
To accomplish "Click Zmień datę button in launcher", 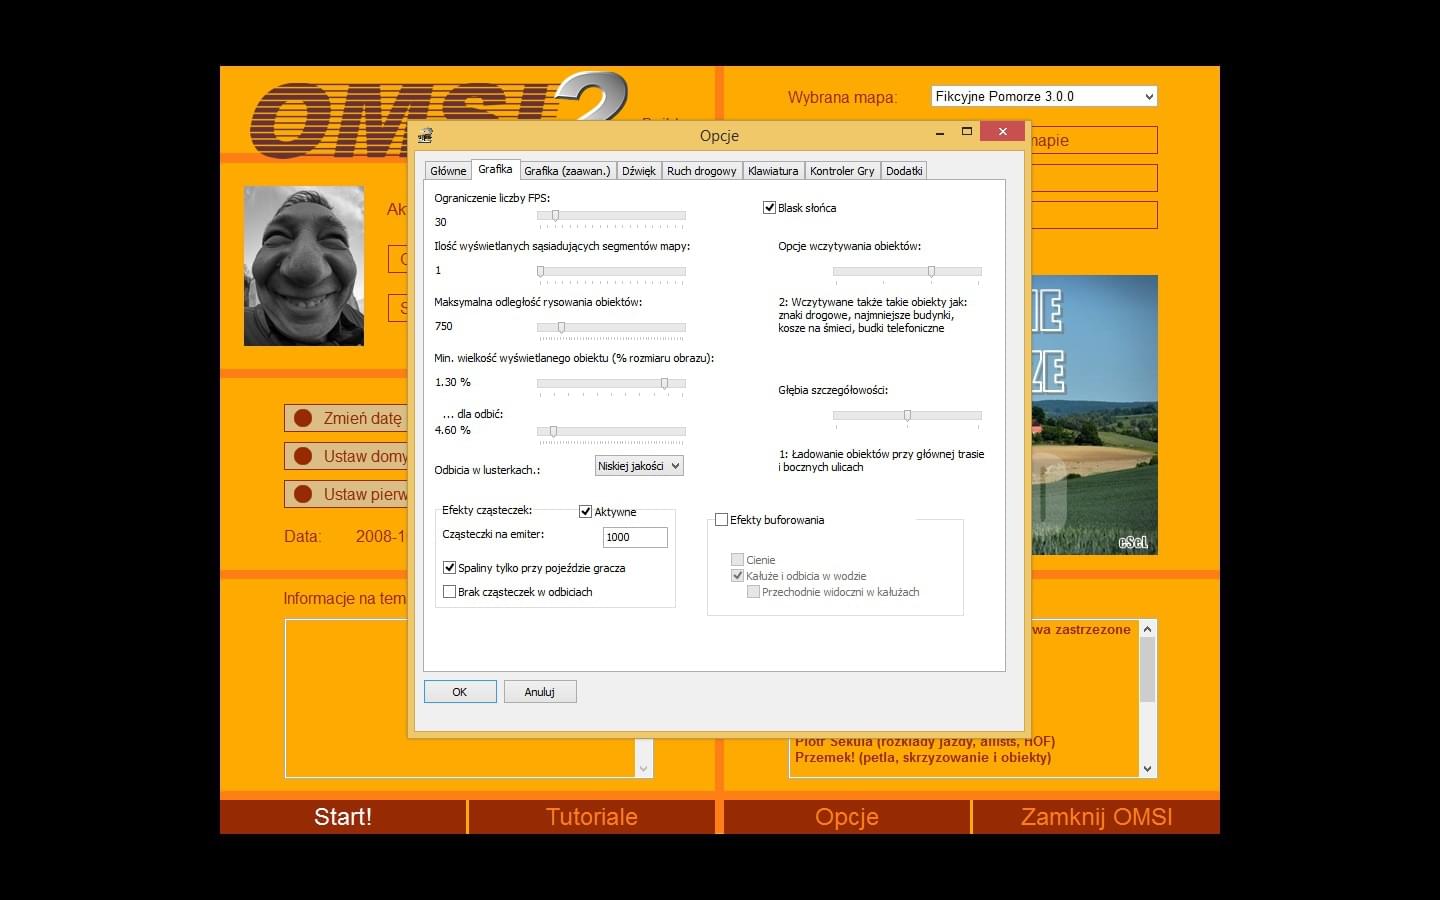I will (x=346, y=418).
